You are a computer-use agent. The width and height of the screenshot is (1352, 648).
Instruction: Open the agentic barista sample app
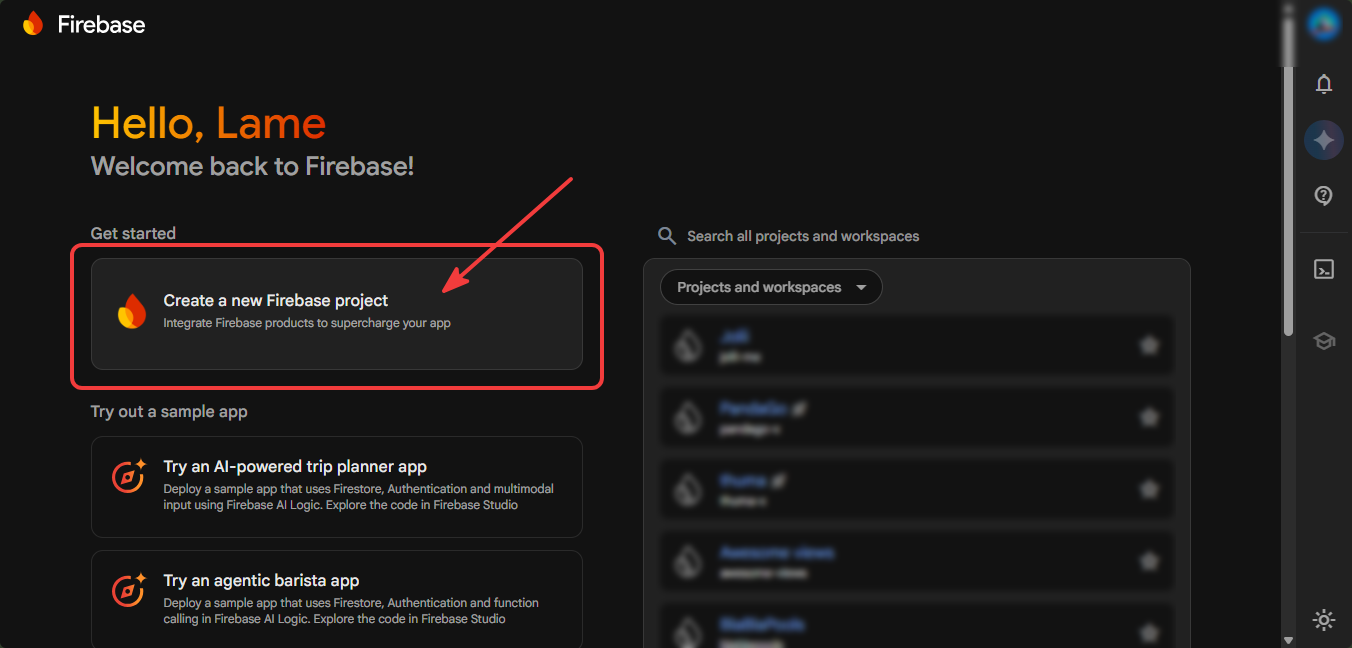coord(337,599)
